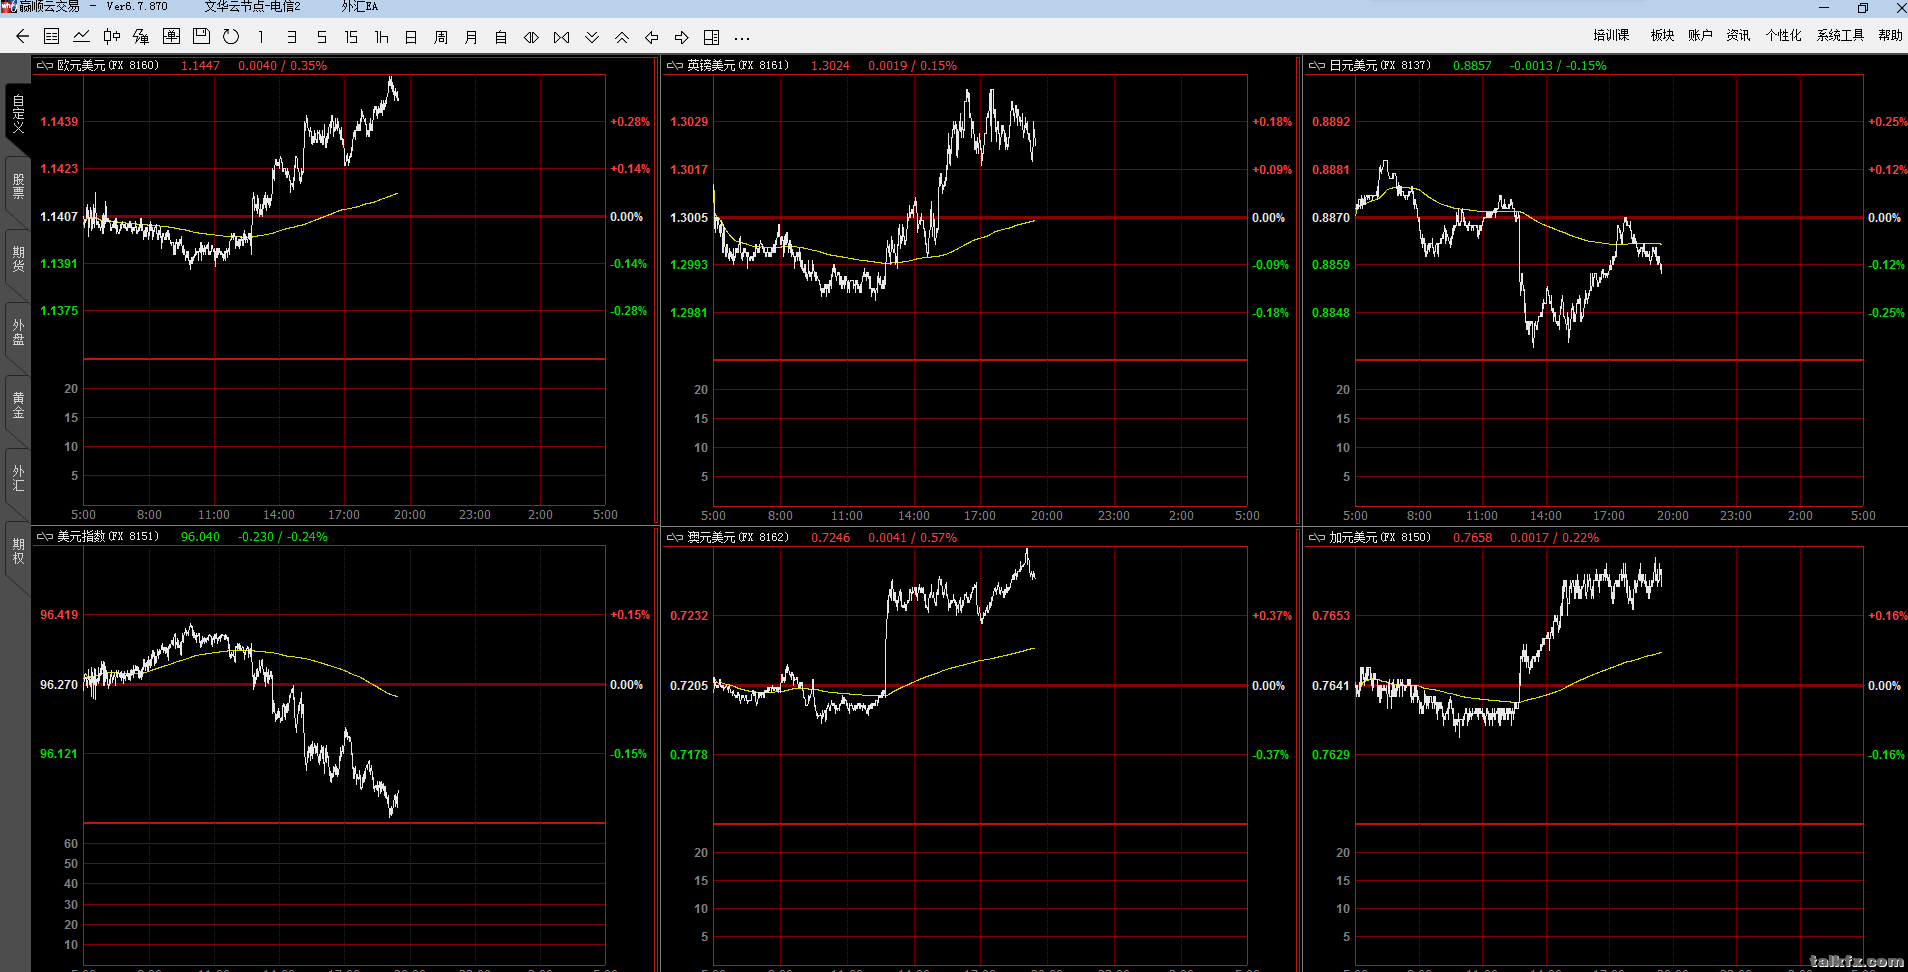Click the 文华云节点-电信2 server label in title bar
Viewport: 1908px width, 972px height.
click(x=252, y=7)
